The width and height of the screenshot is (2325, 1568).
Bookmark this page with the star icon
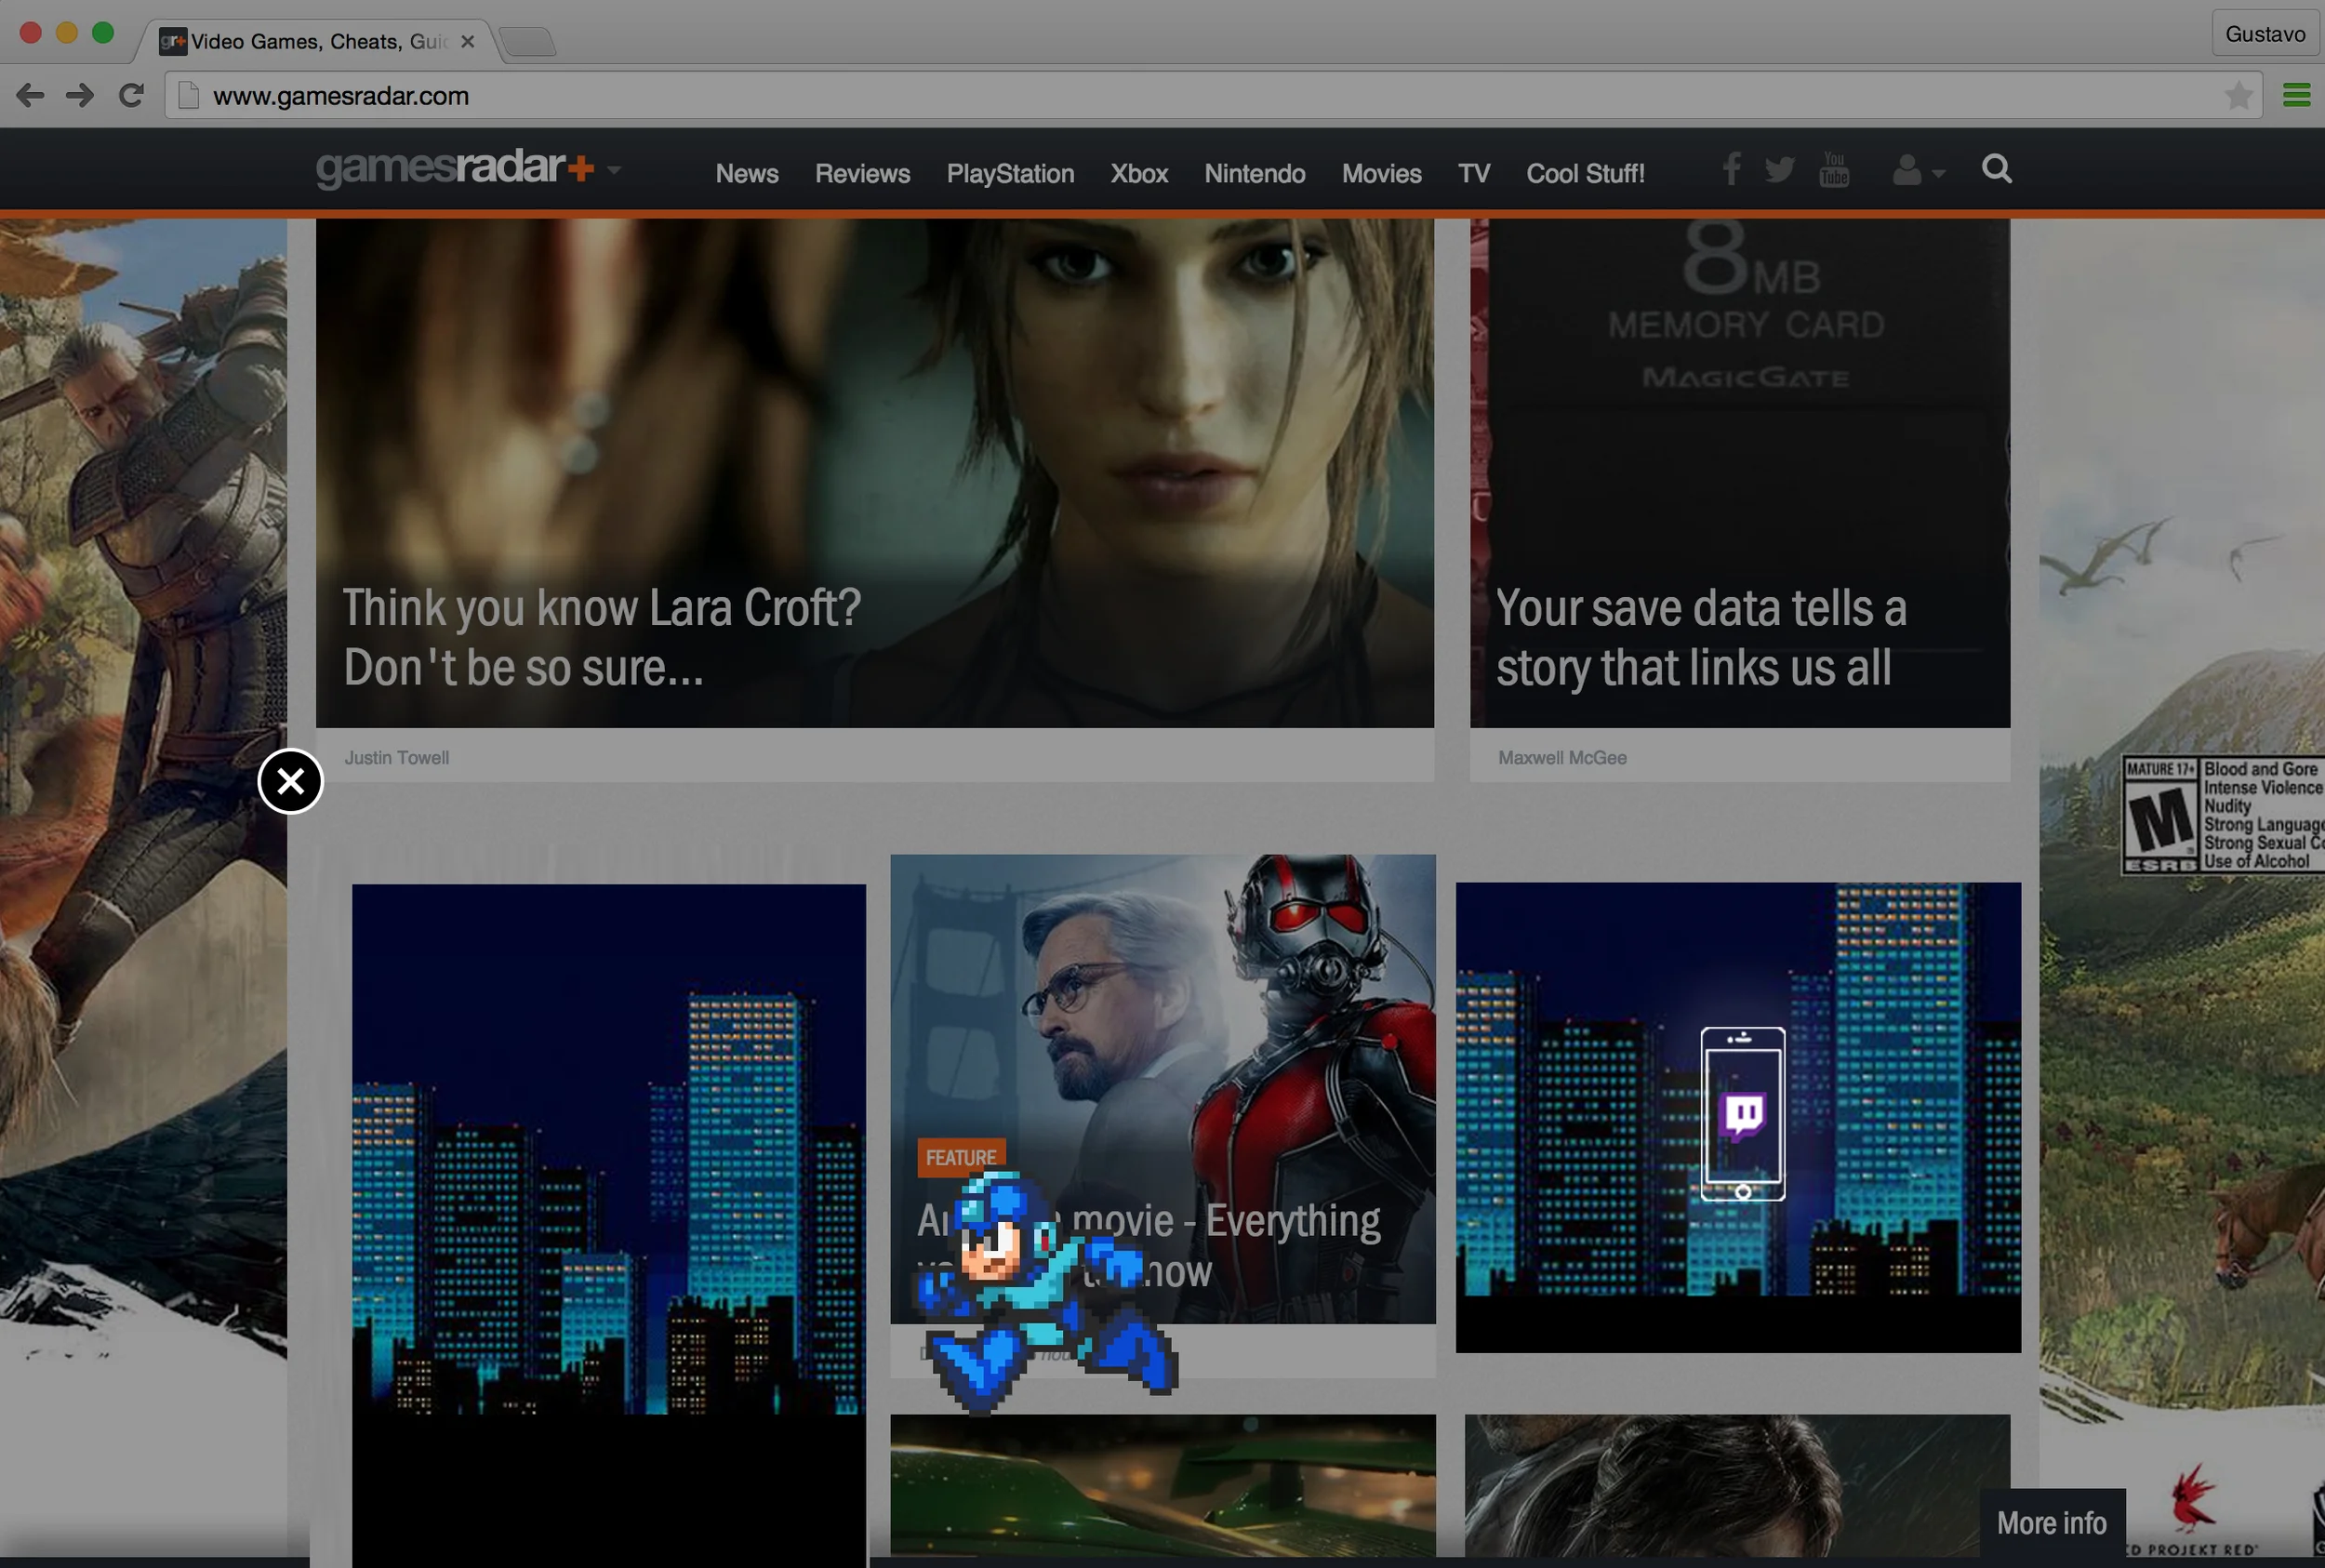click(2239, 96)
